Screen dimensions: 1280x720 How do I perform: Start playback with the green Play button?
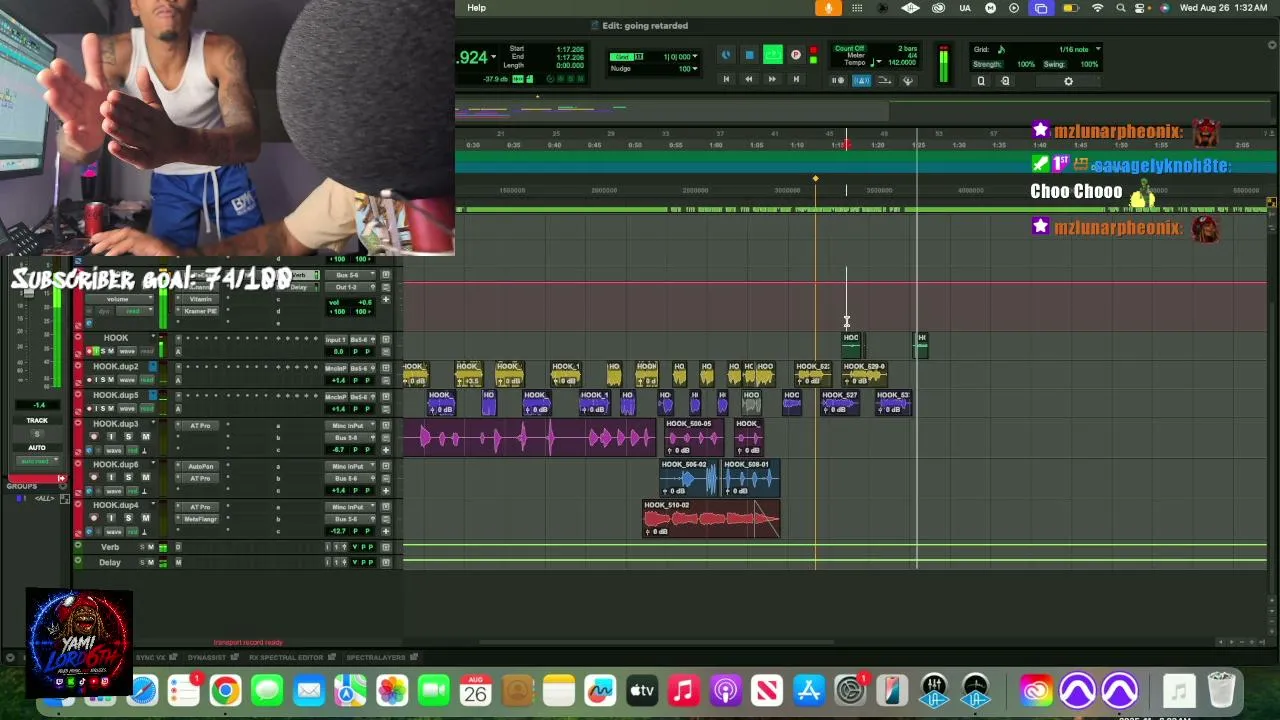(772, 55)
